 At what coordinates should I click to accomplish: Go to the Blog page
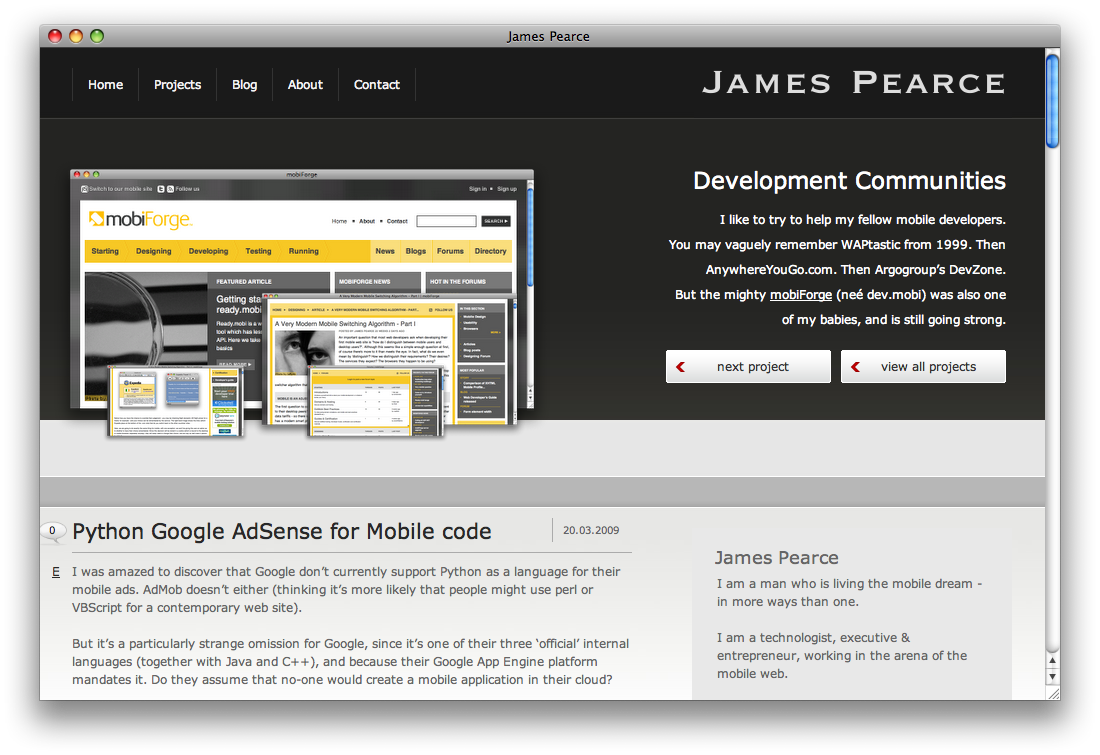pos(244,85)
